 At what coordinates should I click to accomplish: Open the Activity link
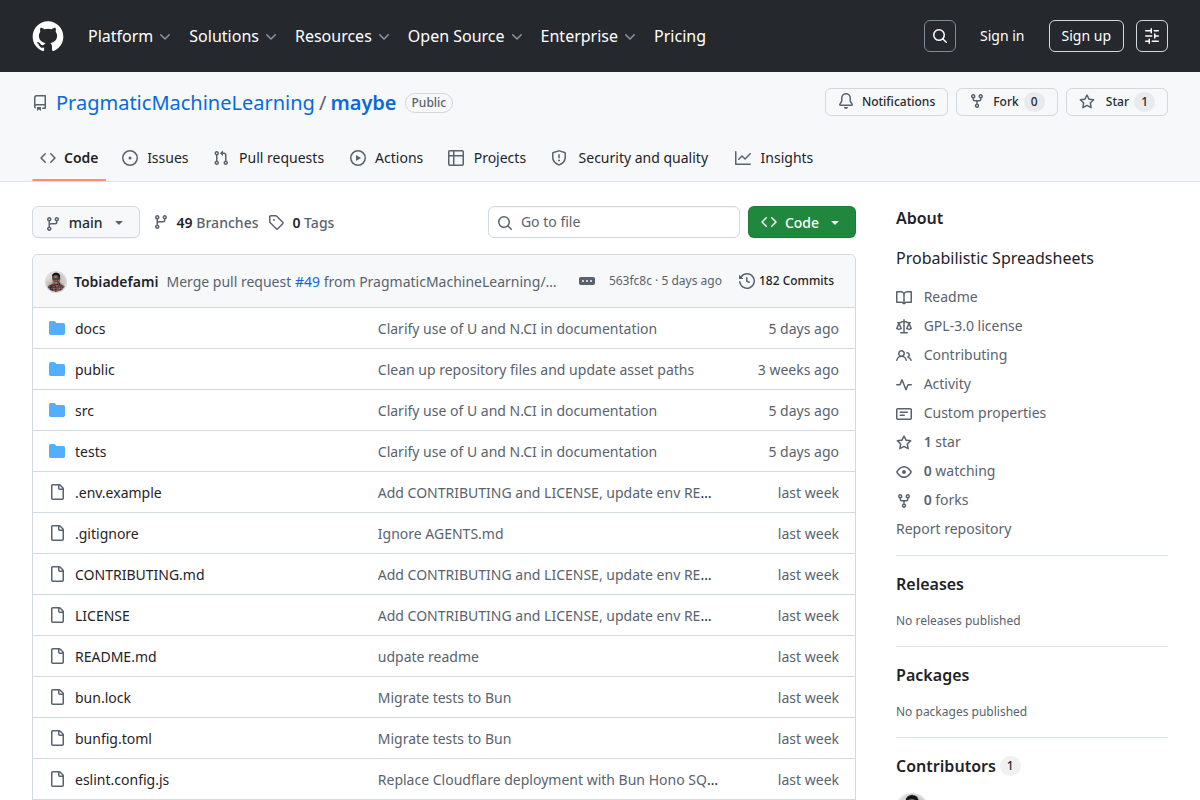[x=934, y=384]
